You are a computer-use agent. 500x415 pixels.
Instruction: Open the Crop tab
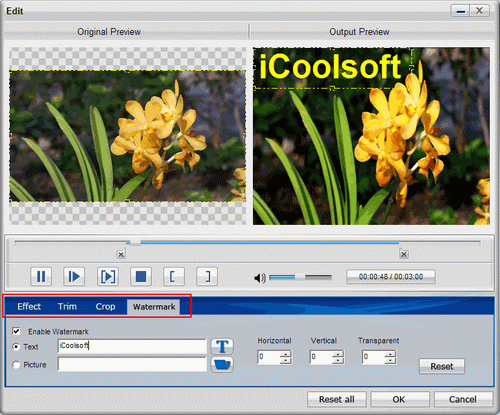pyautogui.click(x=105, y=306)
